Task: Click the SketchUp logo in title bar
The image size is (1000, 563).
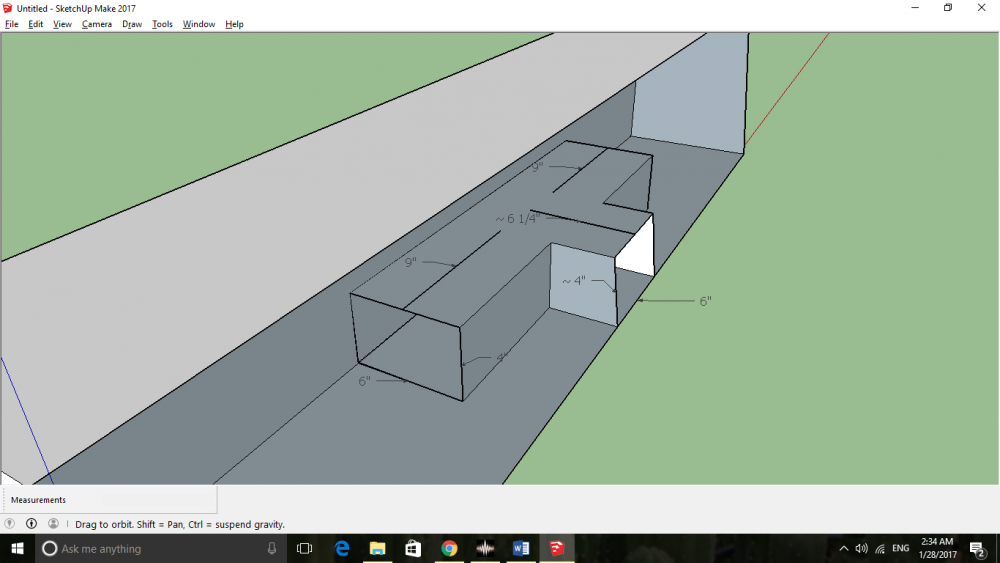Action: click(8, 8)
